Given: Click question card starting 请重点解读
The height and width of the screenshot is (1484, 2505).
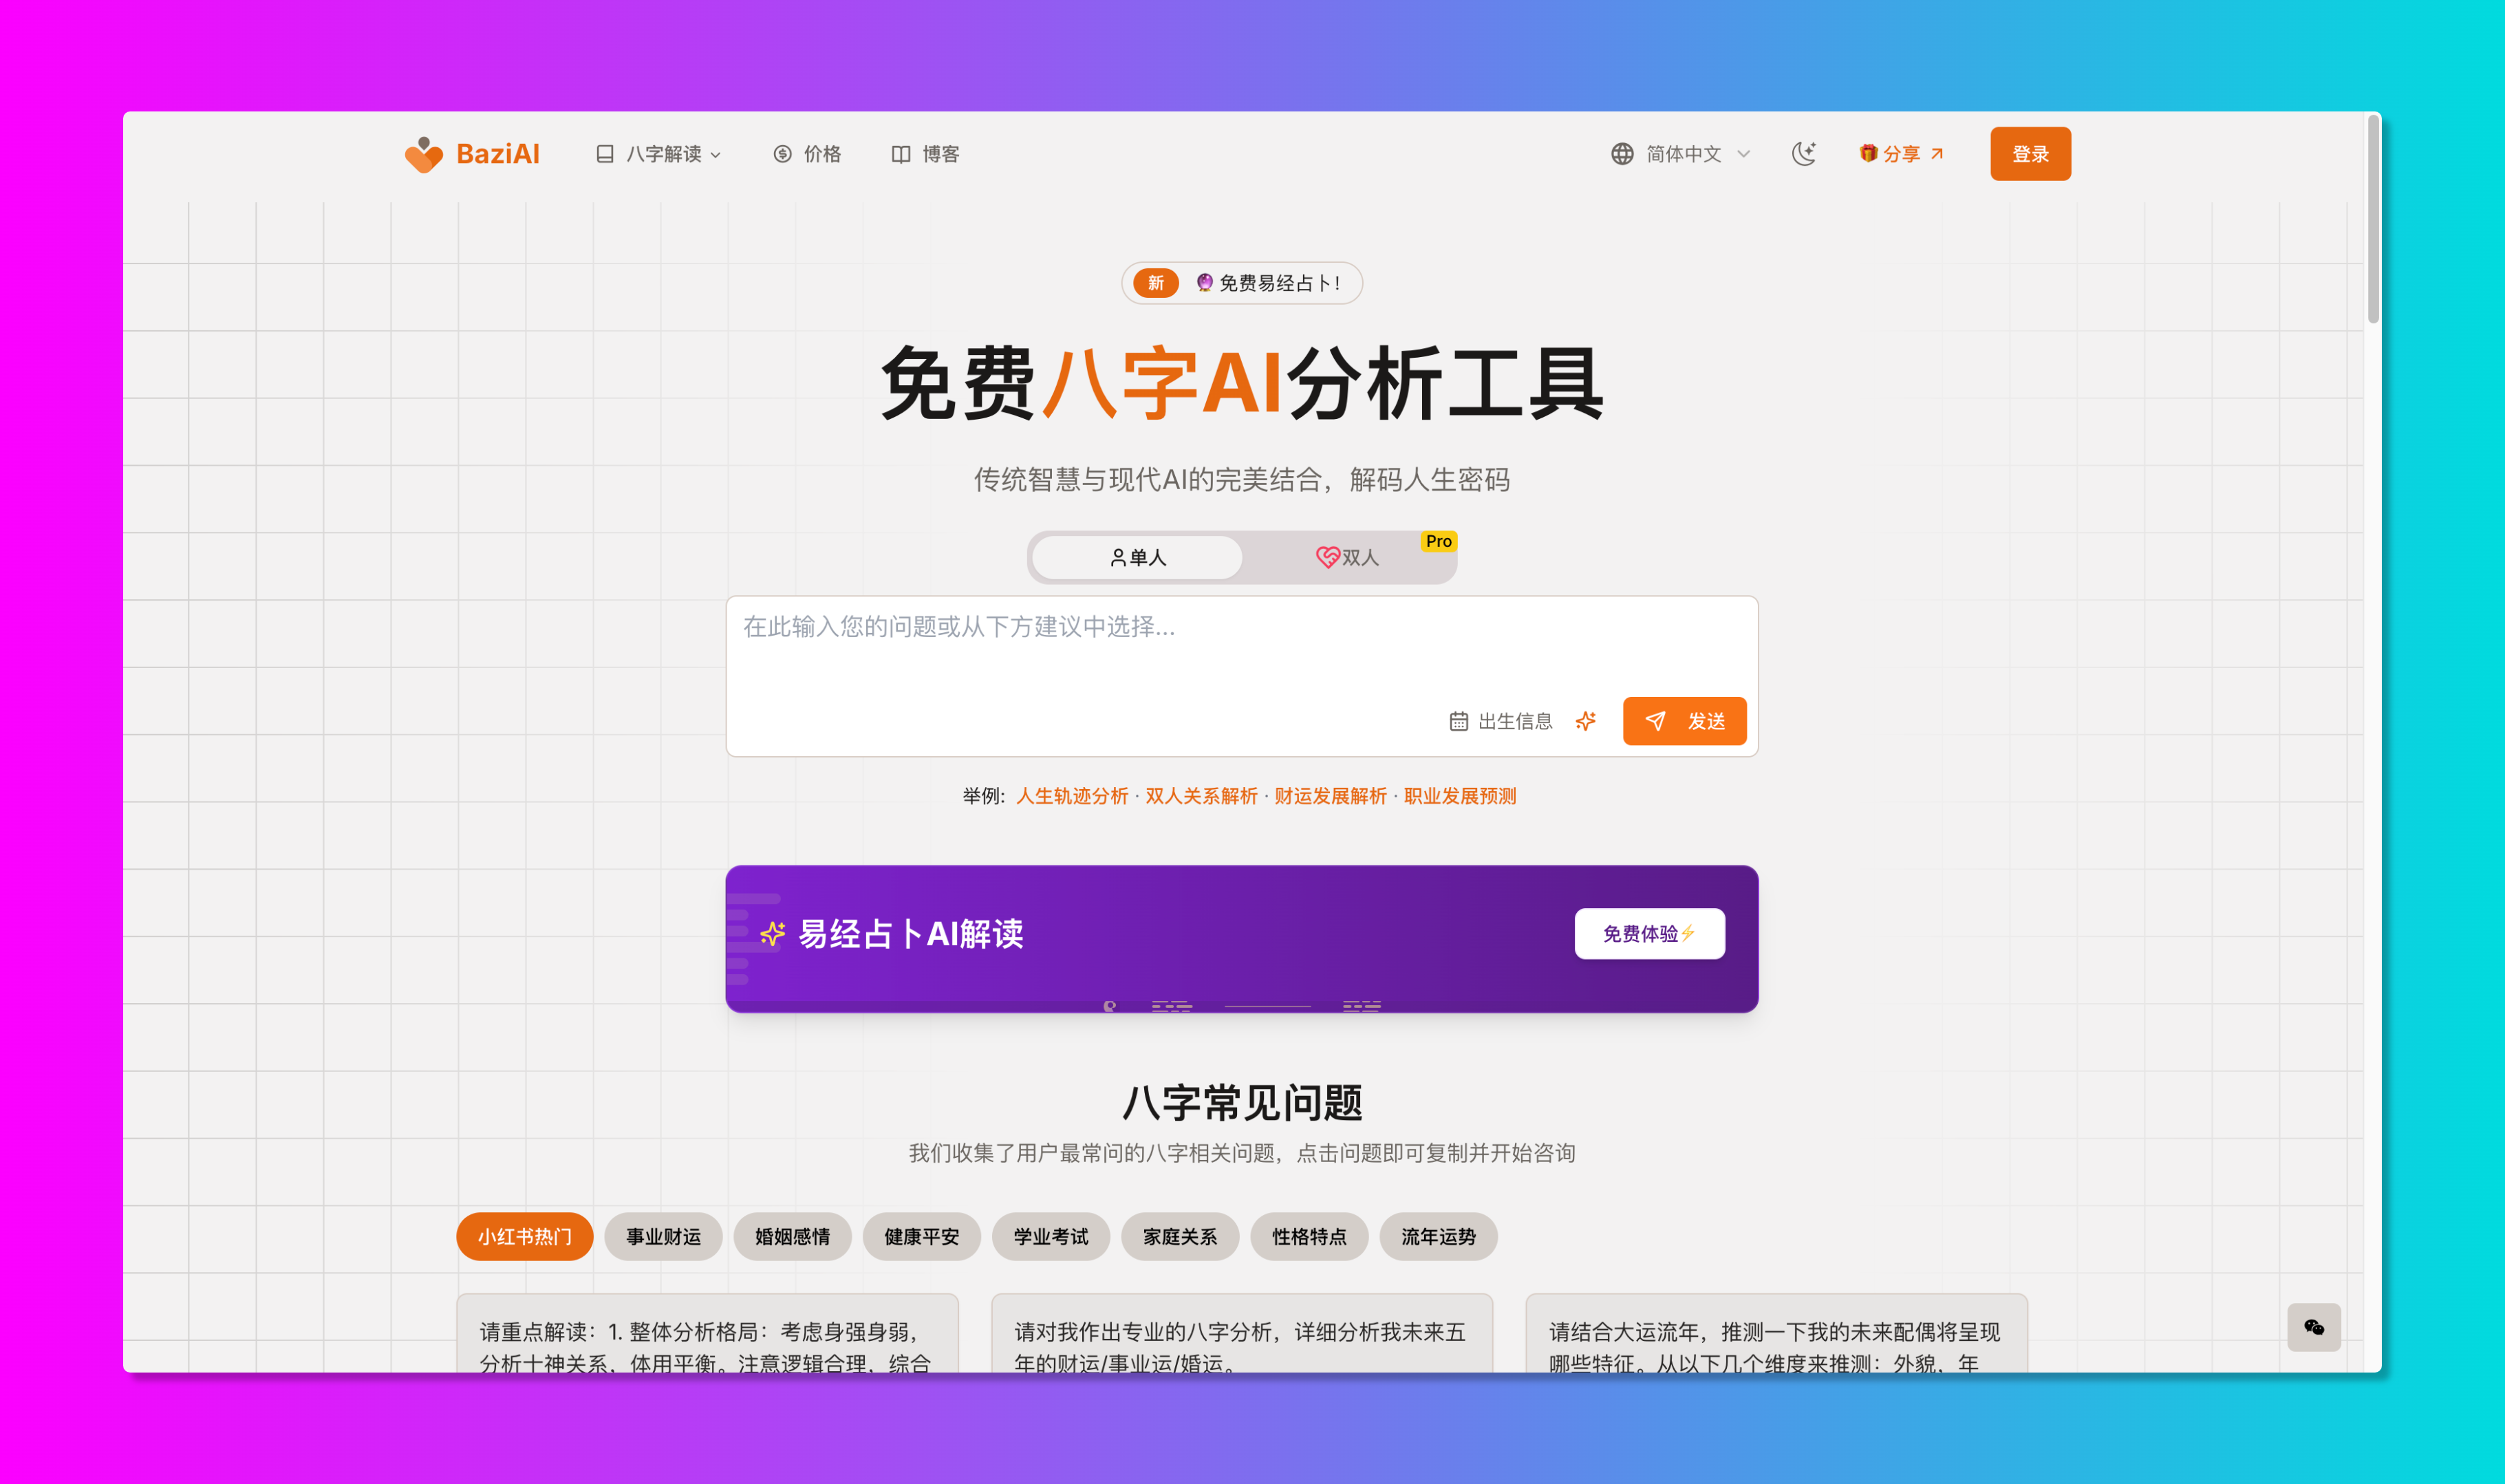Looking at the screenshot, I should click(707, 1333).
